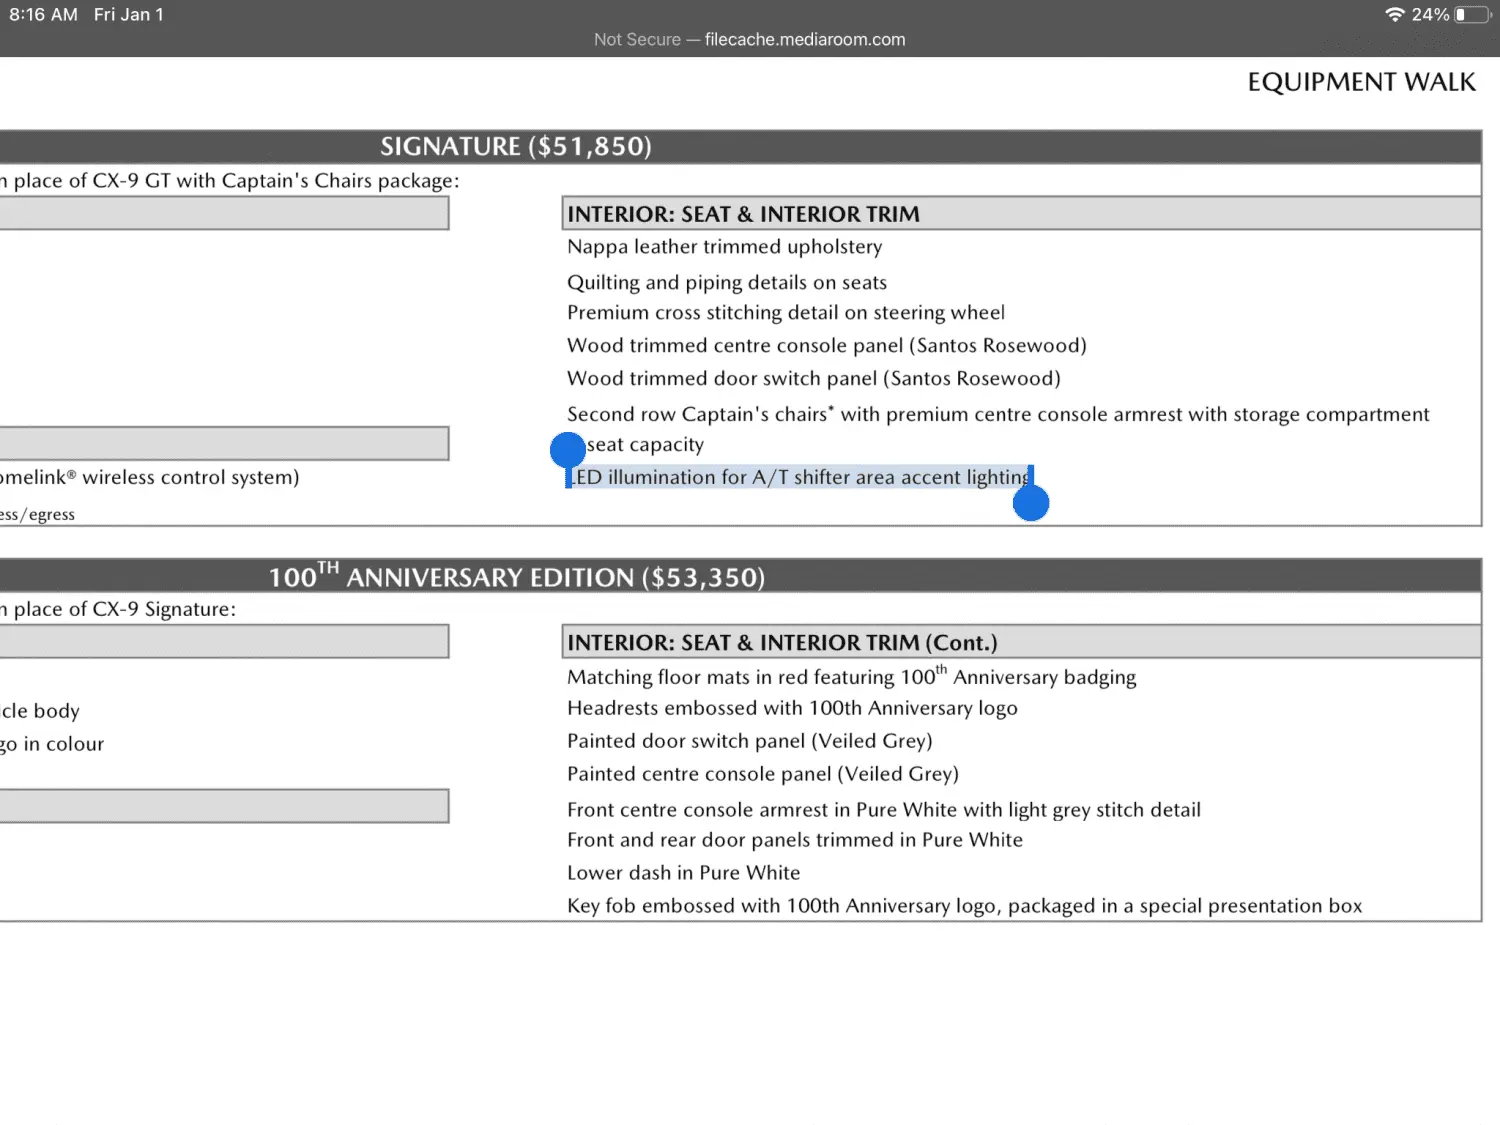Tap the Wi-Fi status icon

(x=1394, y=15)
